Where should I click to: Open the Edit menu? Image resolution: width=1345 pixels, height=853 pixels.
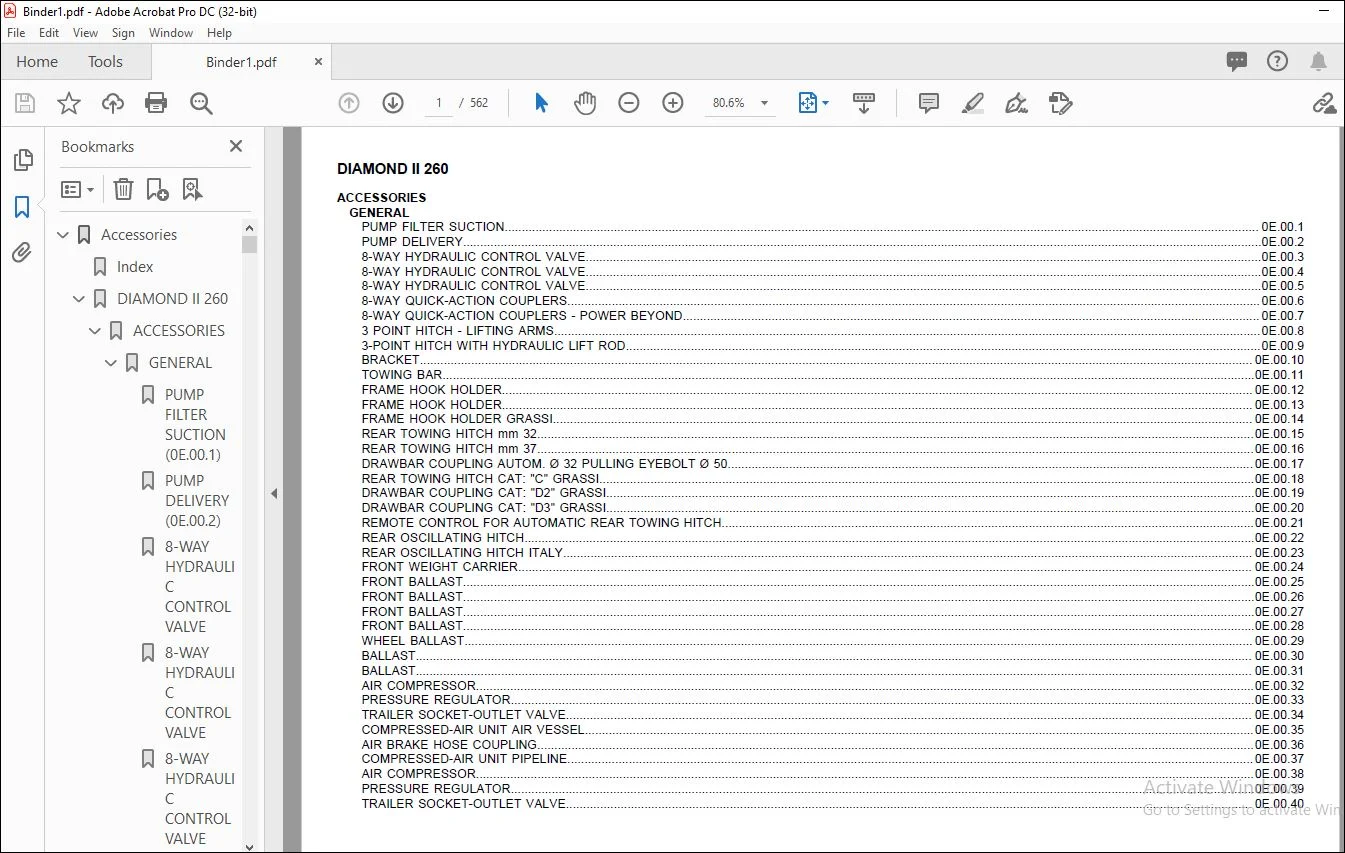pos(49,33)
